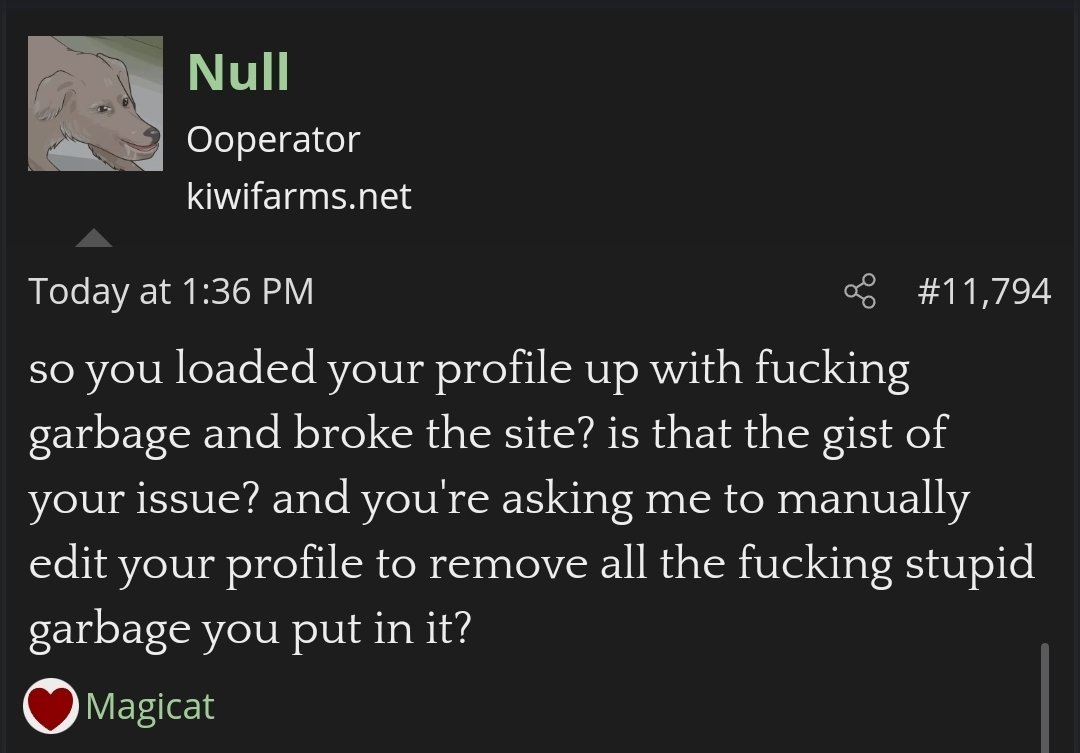This screenshot has height=753, width=1080.
Task: Click the gray triangle arrow below the avatar
Action: pyautogui.click(x=94, y=238)
